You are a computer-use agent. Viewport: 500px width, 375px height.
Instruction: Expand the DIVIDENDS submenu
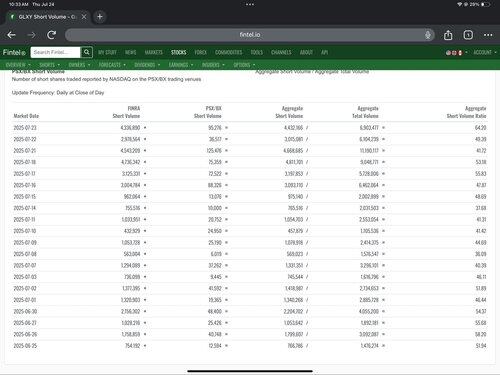pyautogui.click(x=147, y=65)
